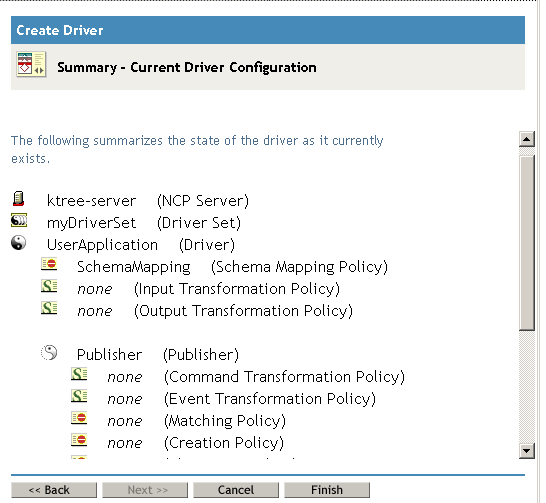Click the "(Matching Policy)" label
This screenshot has height=503, width=546.
click(225, 421)
